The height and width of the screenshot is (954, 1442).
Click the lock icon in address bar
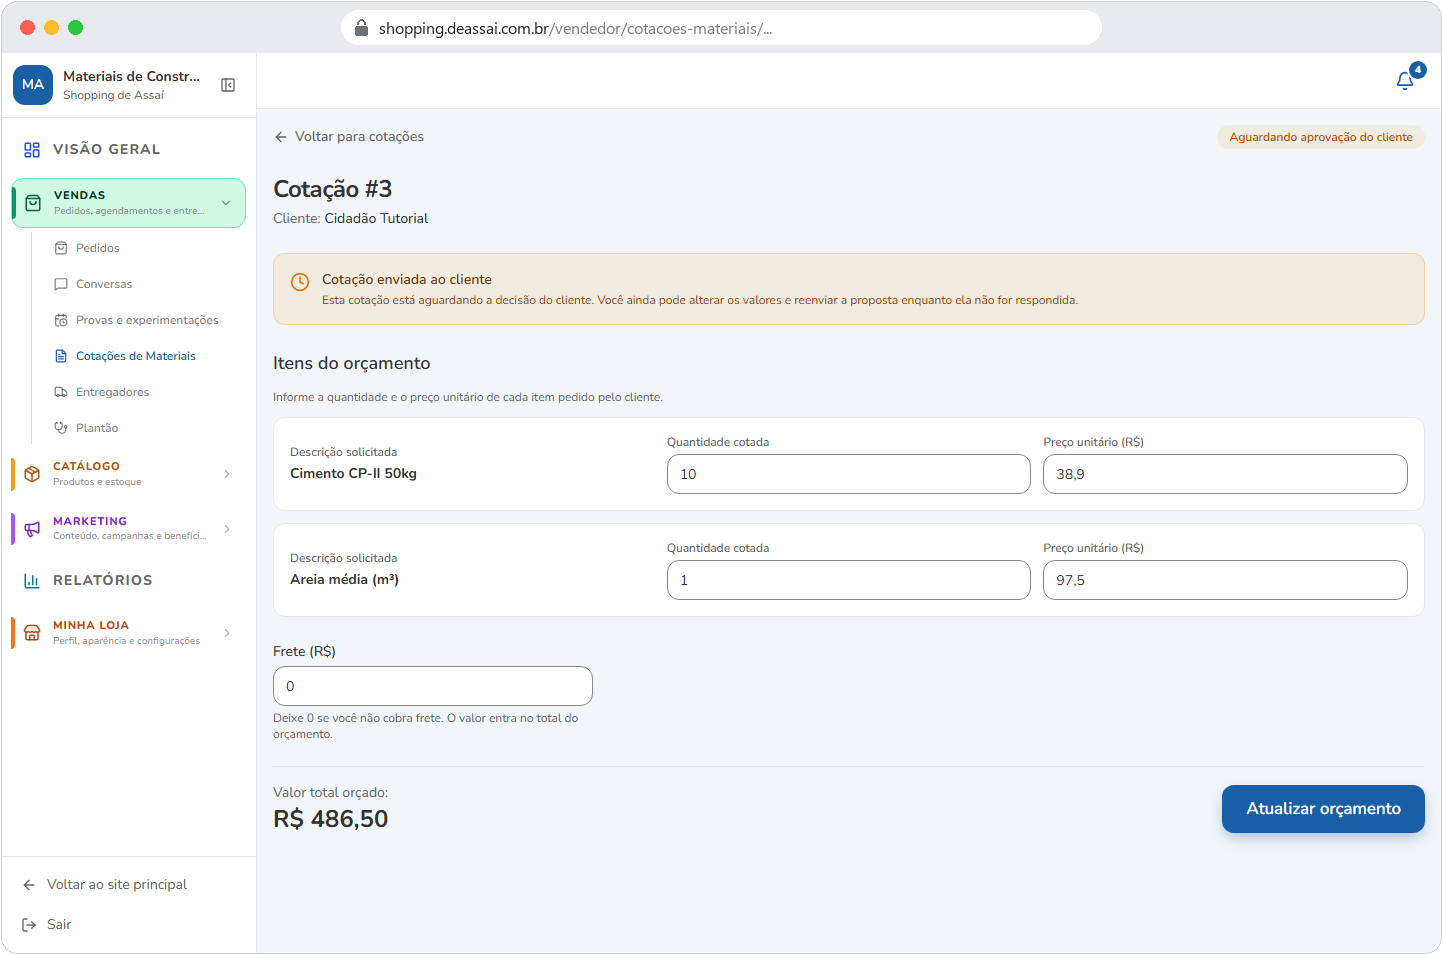[362, 28]
